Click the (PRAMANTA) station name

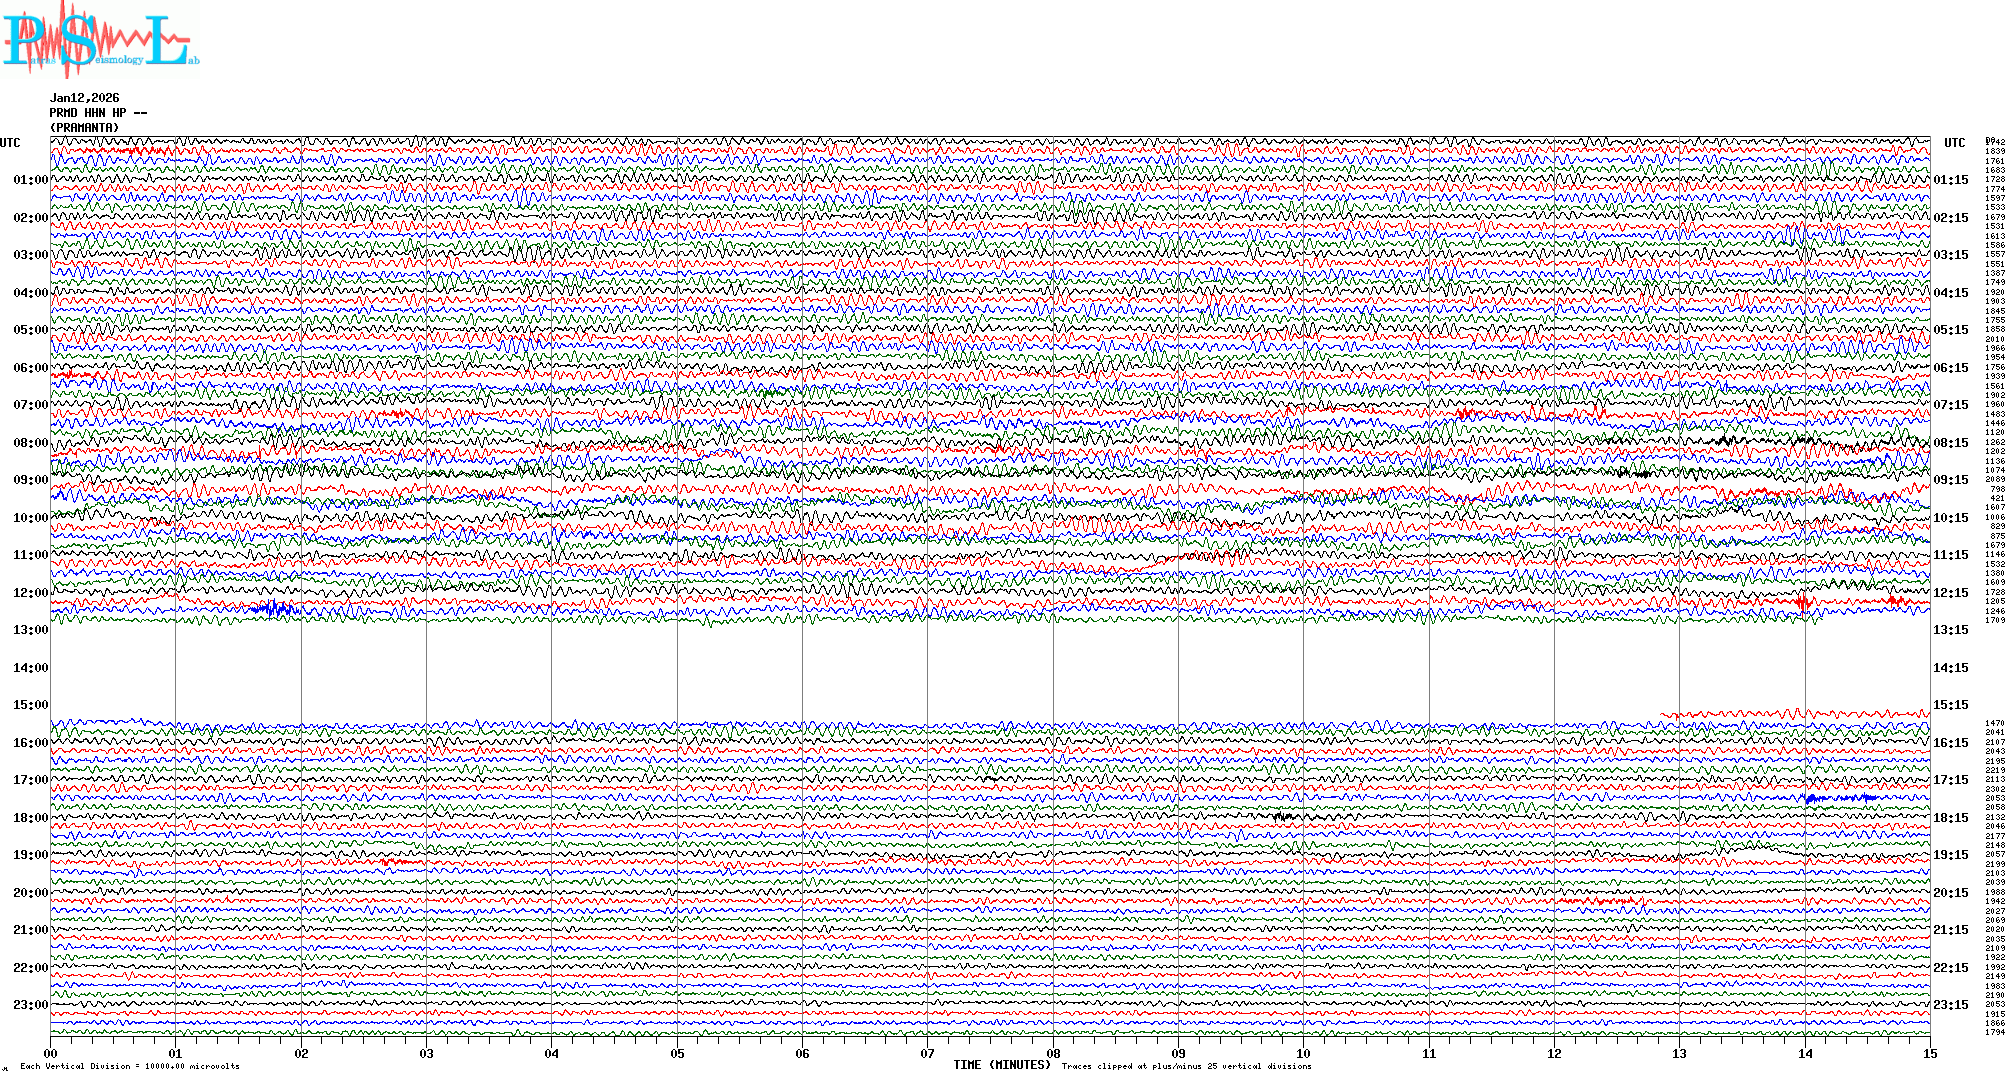85,128
